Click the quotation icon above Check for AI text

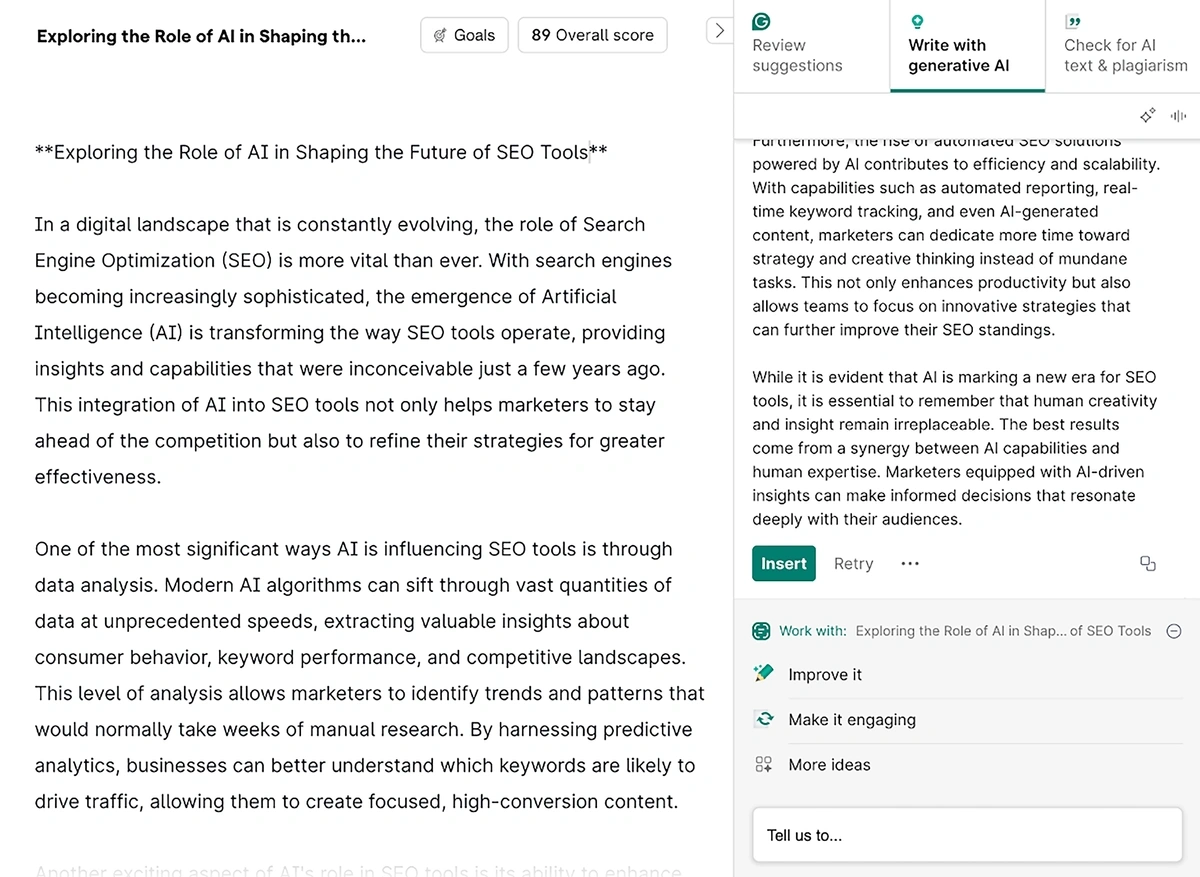[1073, 21]
